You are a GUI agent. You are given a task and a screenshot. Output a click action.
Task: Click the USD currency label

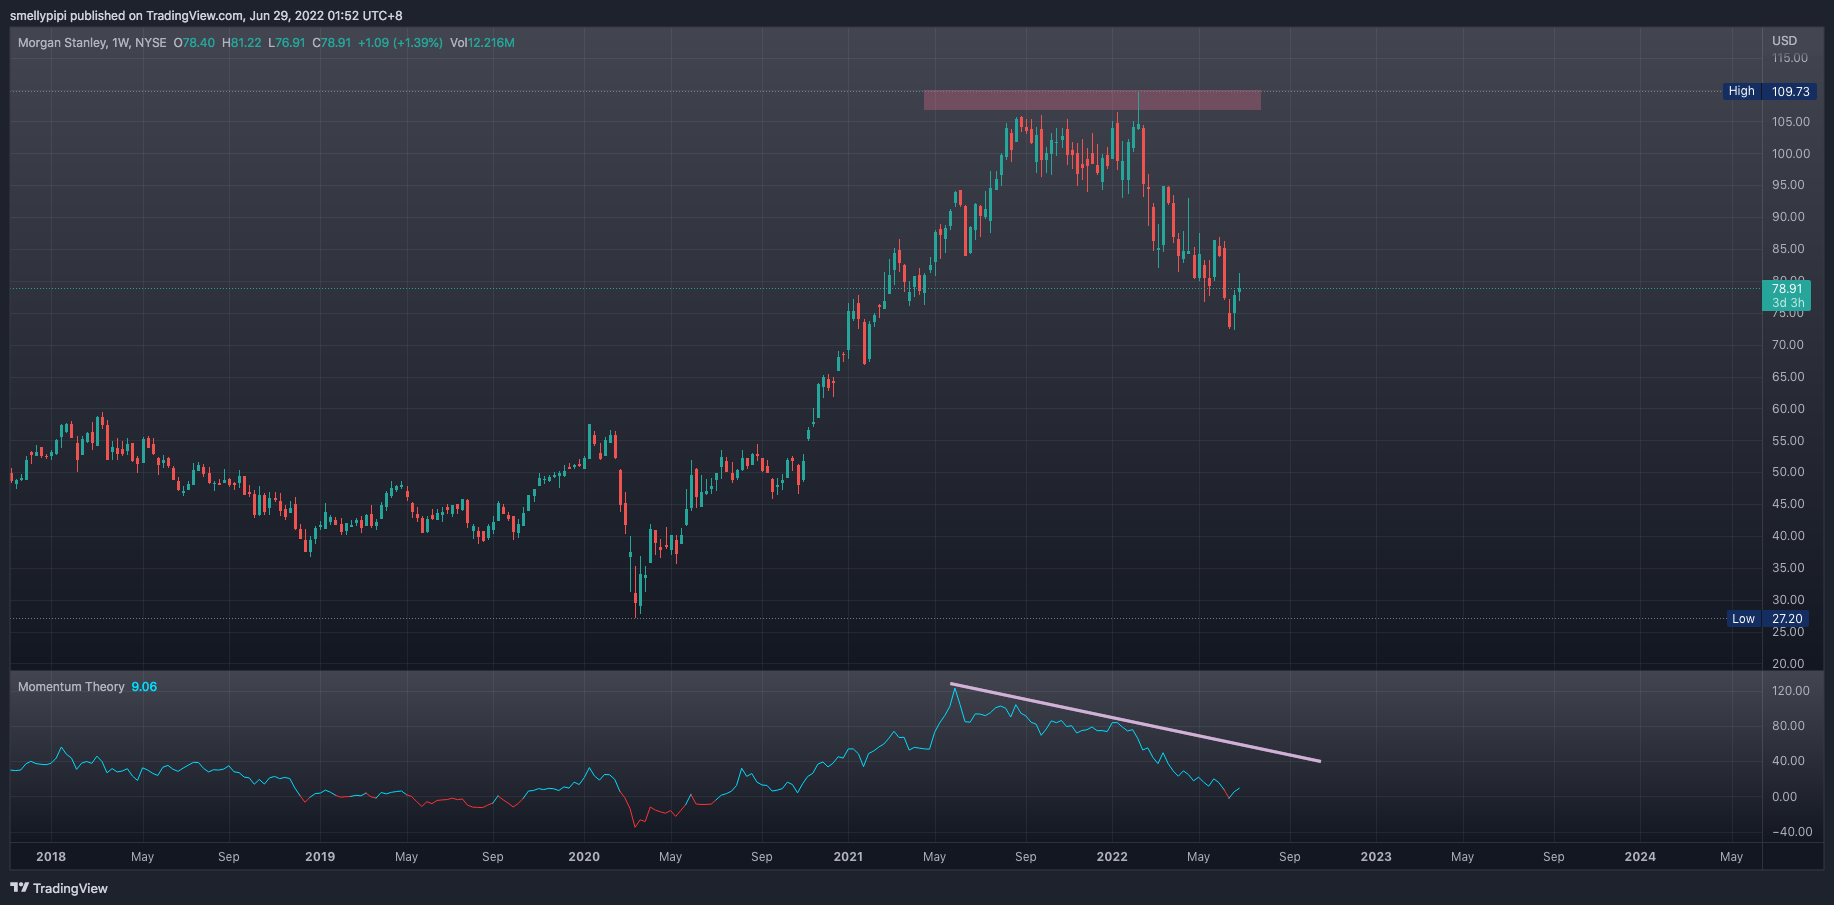pos(1785,41)
